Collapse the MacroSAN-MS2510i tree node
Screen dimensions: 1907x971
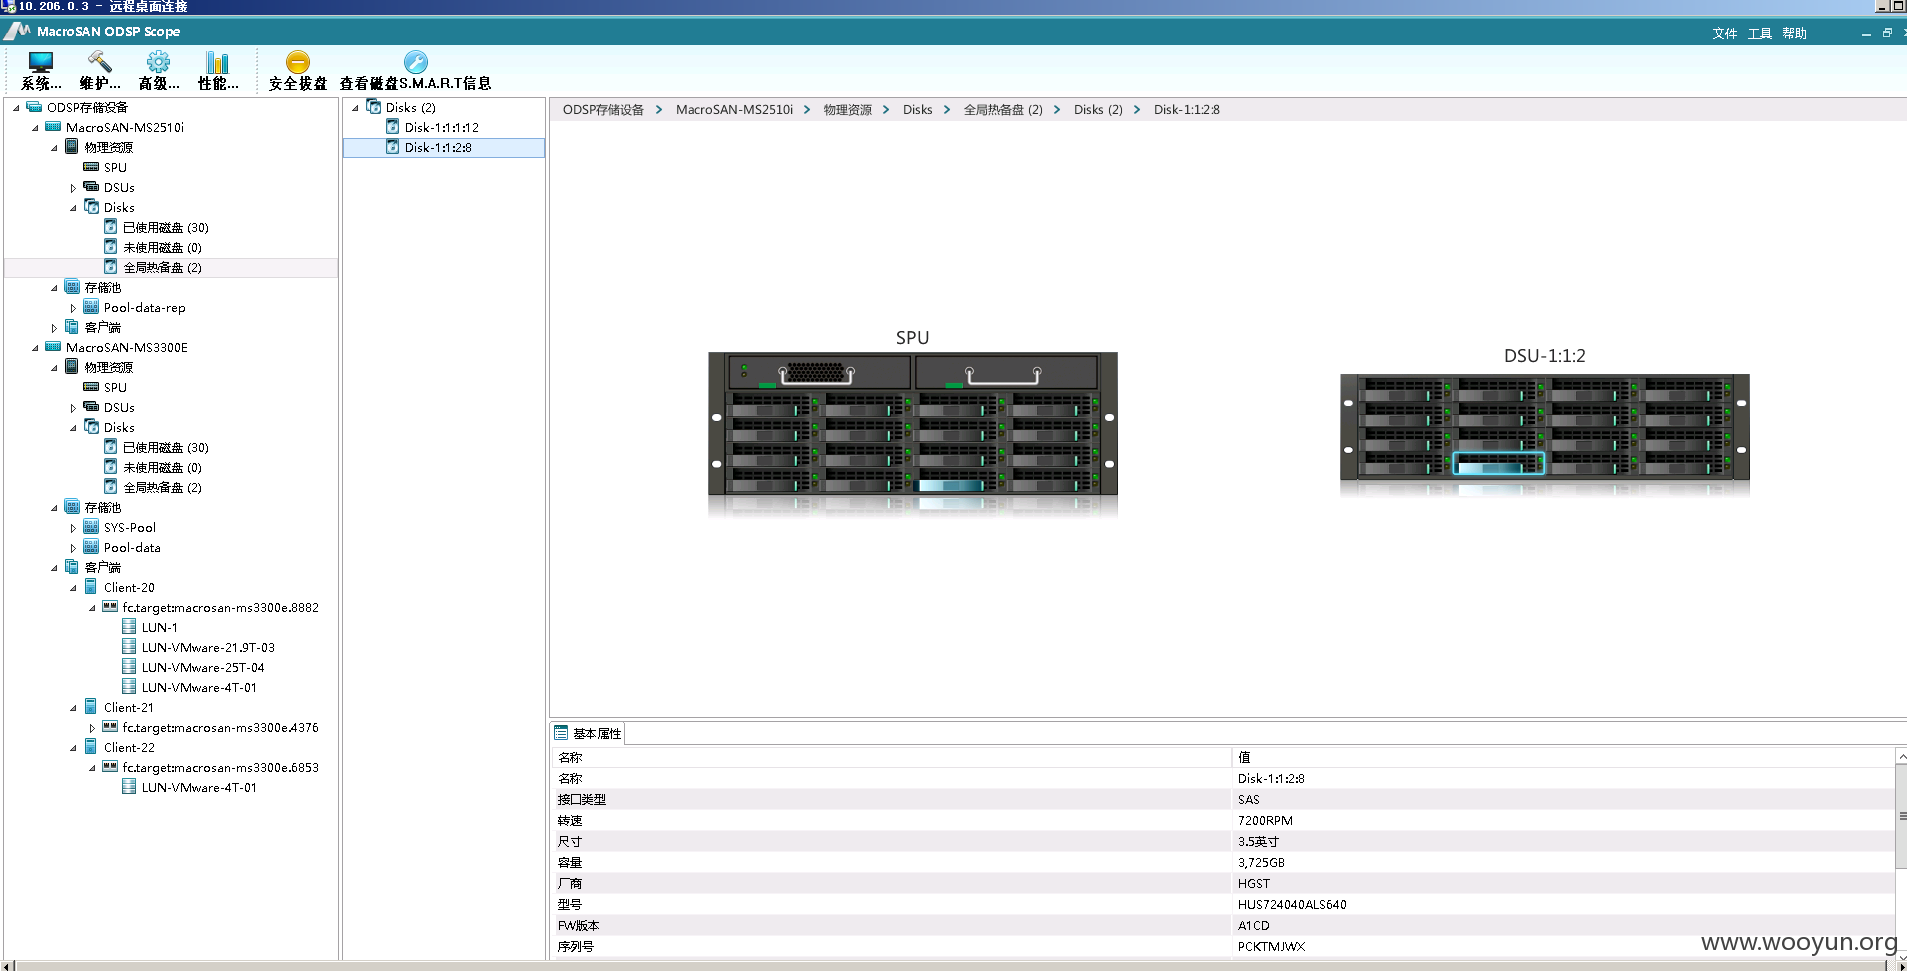(x=35, y=128)
